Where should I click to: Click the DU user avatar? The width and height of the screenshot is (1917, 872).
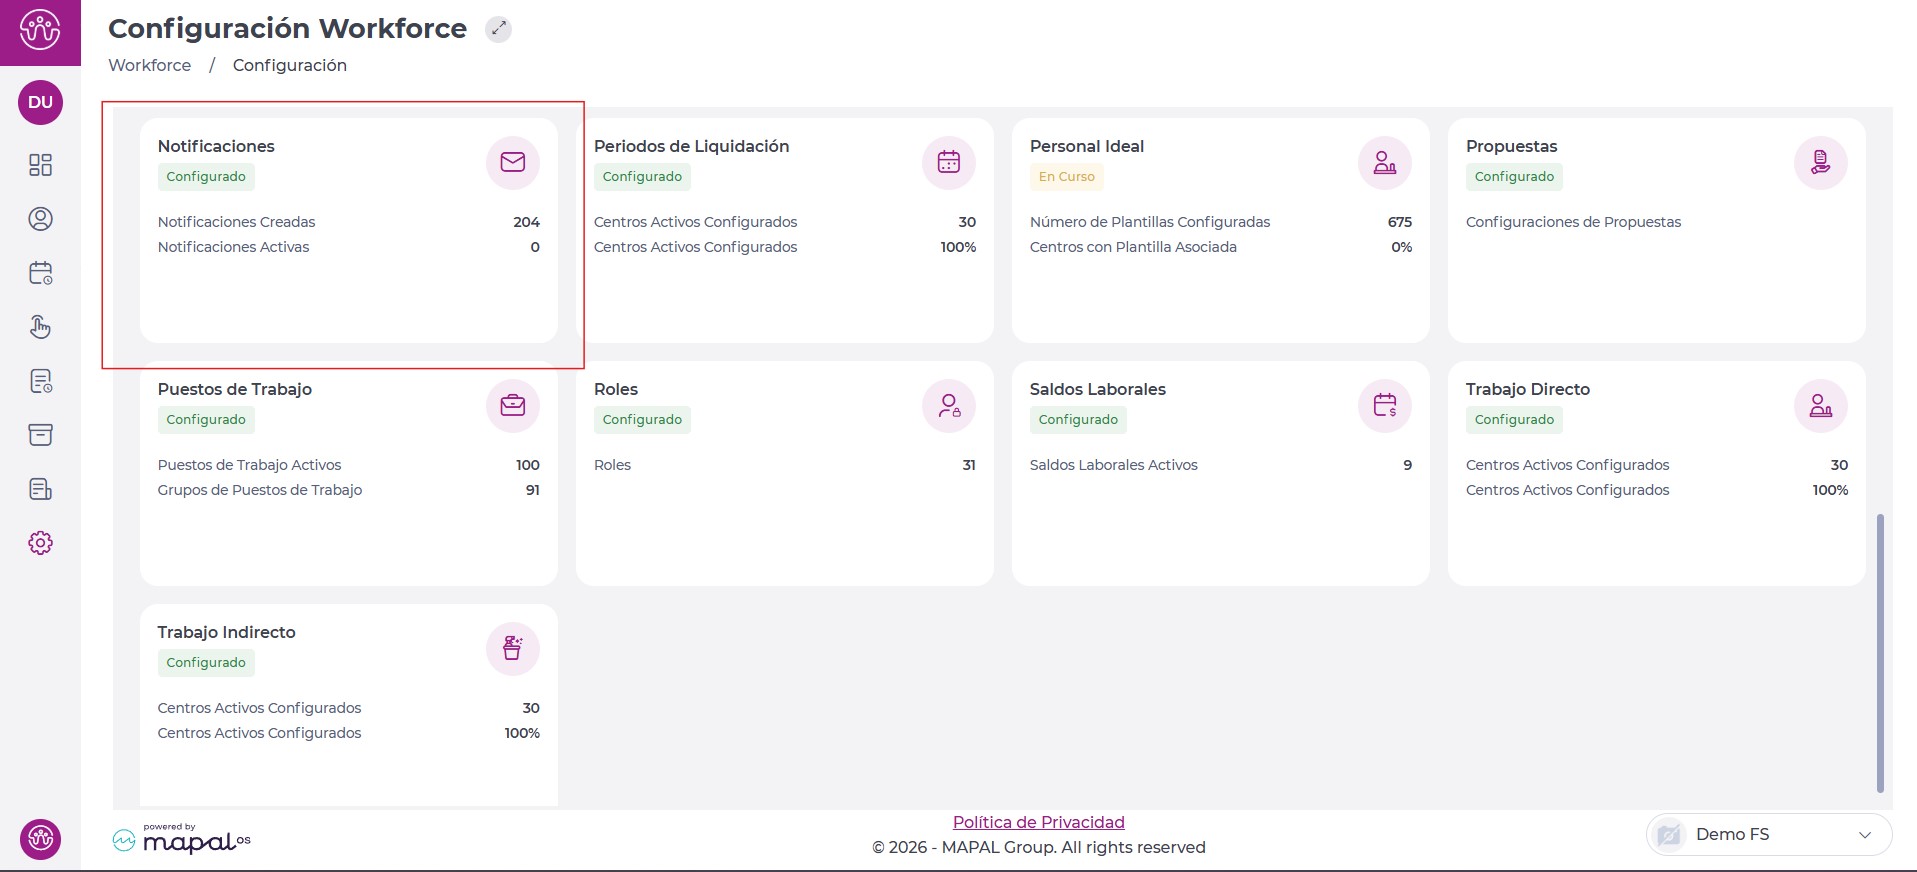(x=40, y=102)
